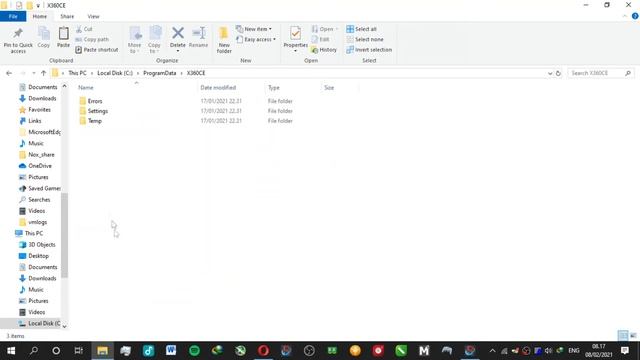Show hidden system tray icons

493,351
